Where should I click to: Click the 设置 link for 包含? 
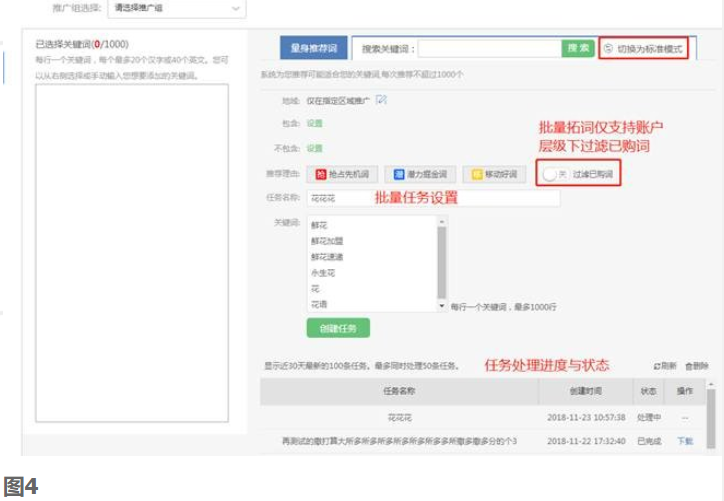pyautogui.click(x=314, y=123)
